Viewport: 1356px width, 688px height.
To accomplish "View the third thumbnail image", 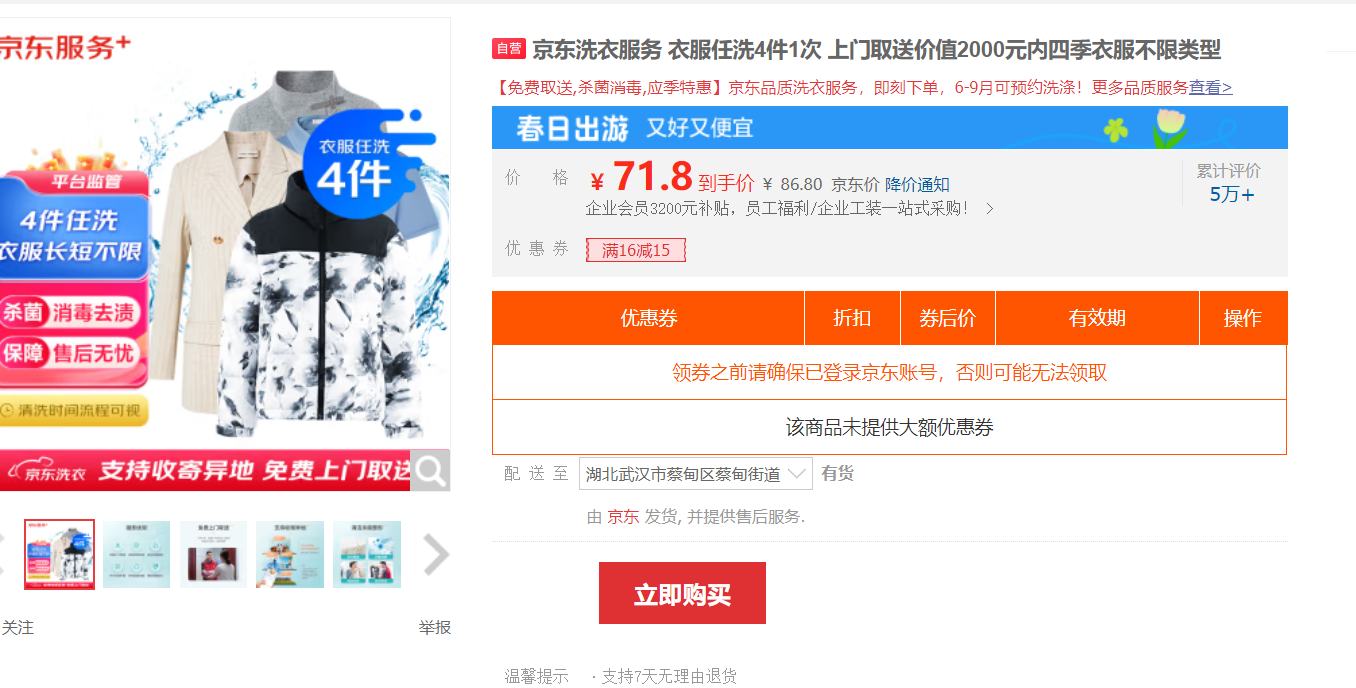I will click(214, 554).
